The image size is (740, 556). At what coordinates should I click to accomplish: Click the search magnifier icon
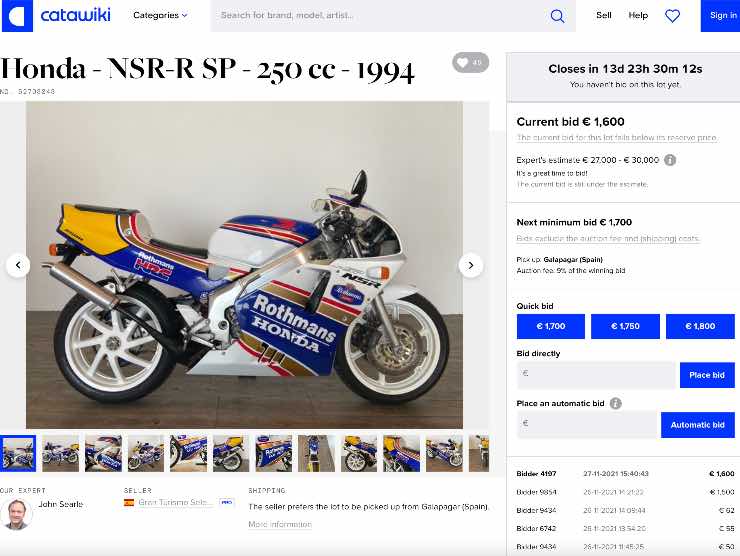click(x=557, y=16)
